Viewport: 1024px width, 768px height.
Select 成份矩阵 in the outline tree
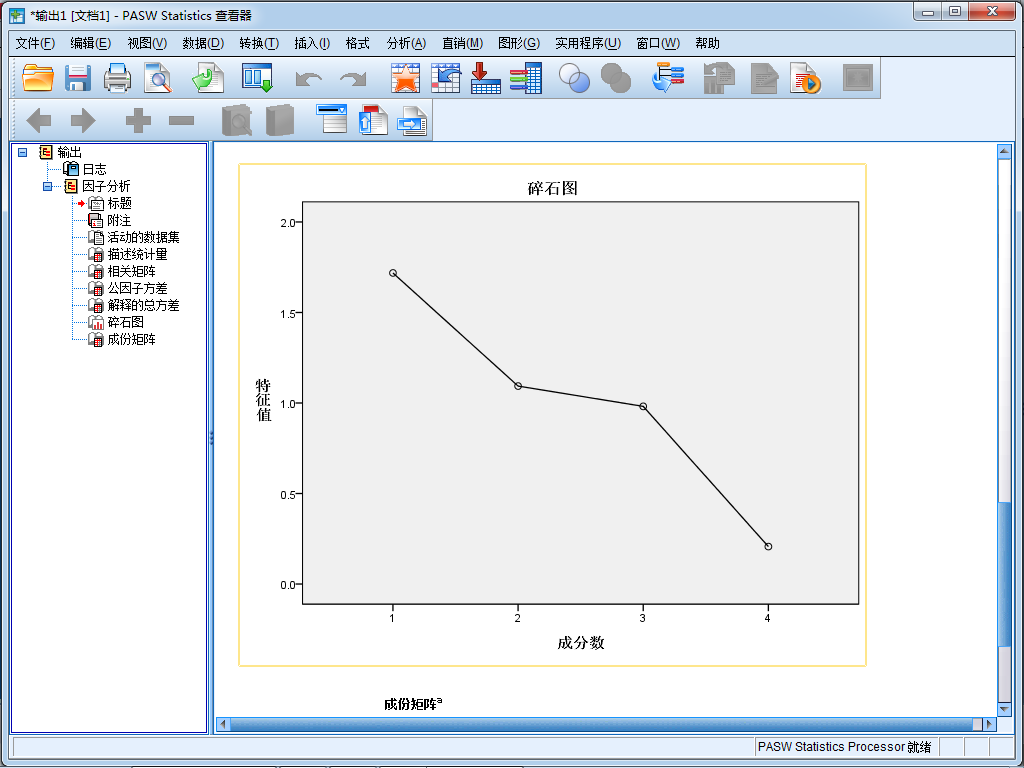pos(131,339)
